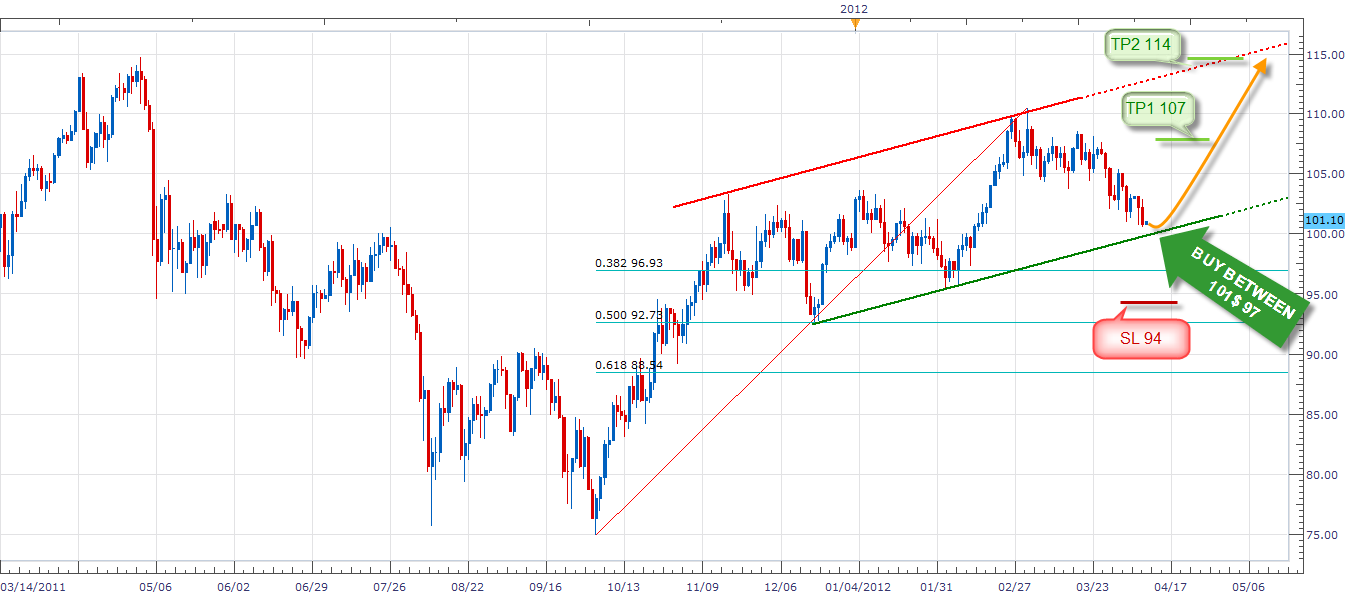Select the 0.618 88.54 Fibonacci label
The image size is (1360, 598).
tap(629, 366)
